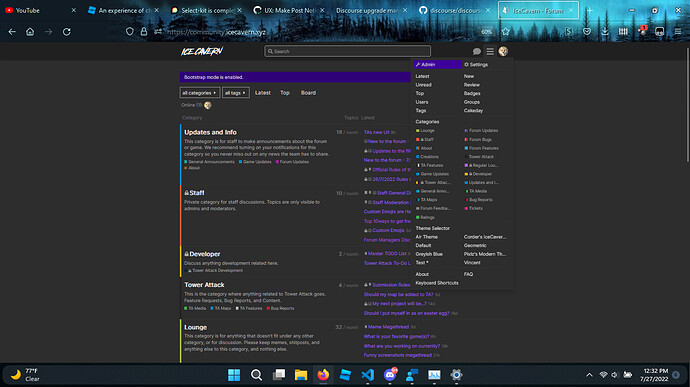Choose the Greyish Blue theme
The image size is (690, 387).
(x=429, y=254)
